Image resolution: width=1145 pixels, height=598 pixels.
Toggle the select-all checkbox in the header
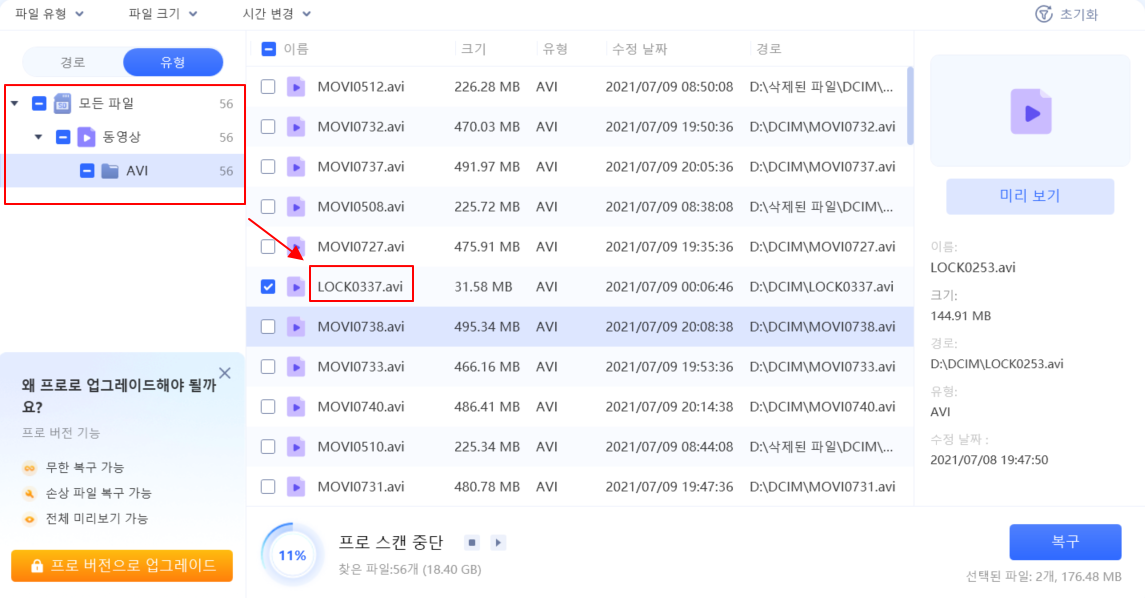click(x=269, y=49)
